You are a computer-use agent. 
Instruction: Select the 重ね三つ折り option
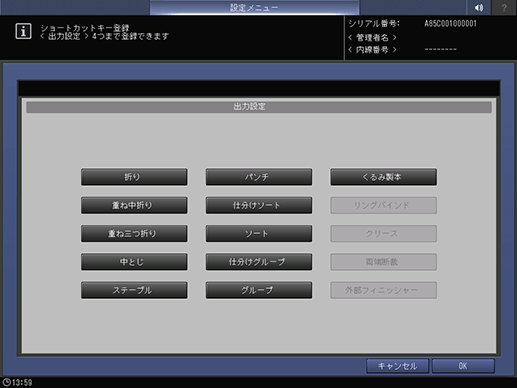134,234
